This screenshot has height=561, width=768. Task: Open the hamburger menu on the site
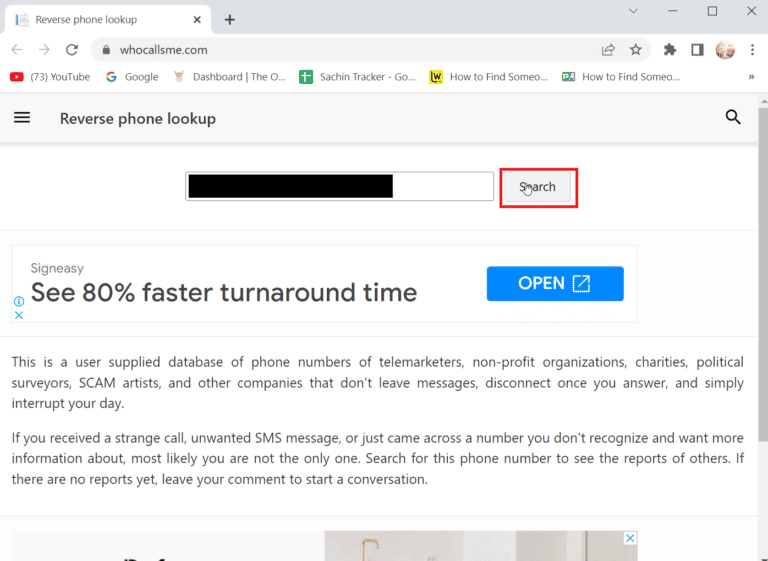click(x=21, y=118)
